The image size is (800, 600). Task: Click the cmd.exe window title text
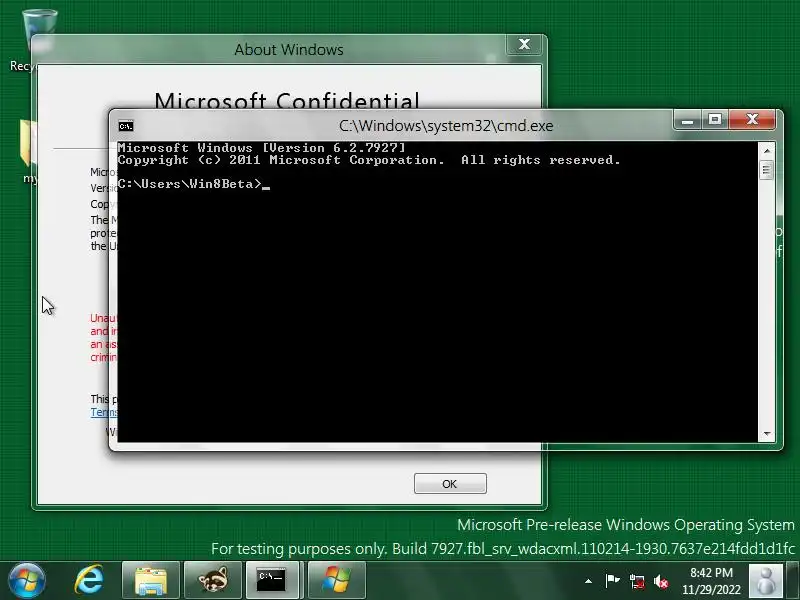point(446,126)
